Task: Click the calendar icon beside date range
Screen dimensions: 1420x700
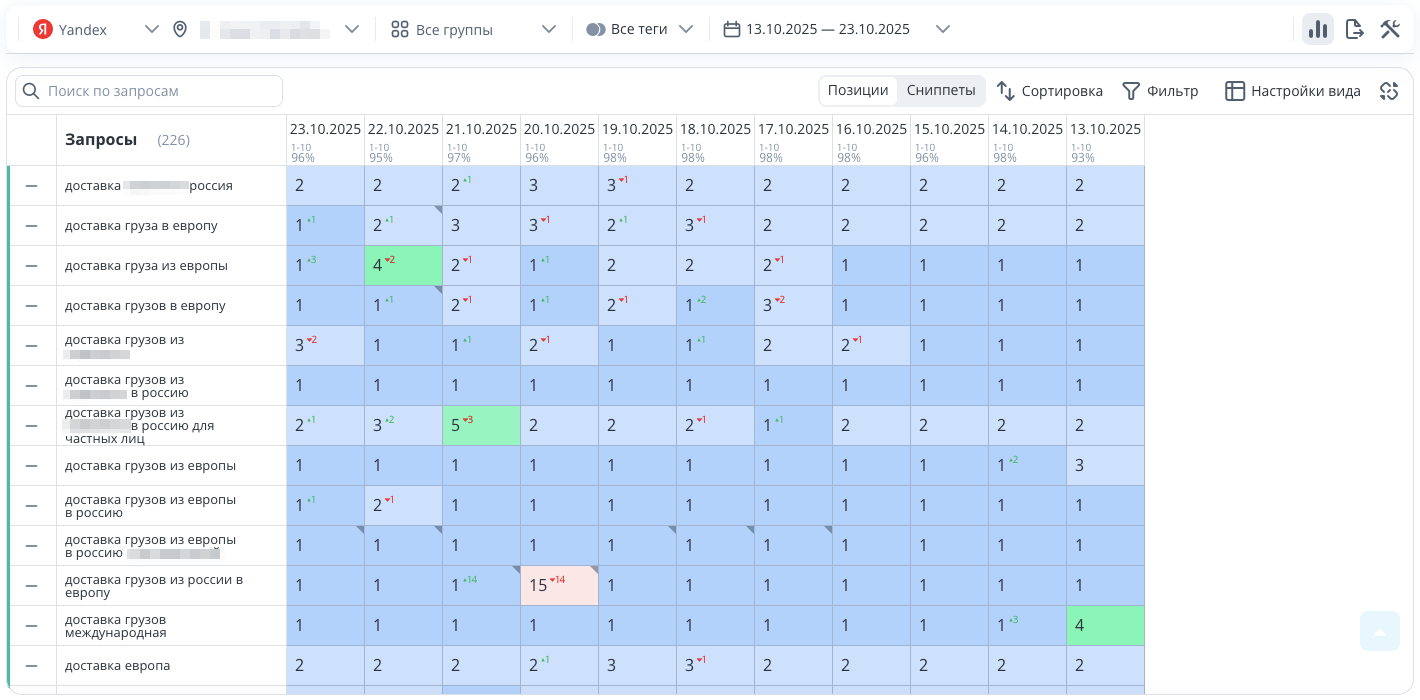Action: click(x=731, y=29)
